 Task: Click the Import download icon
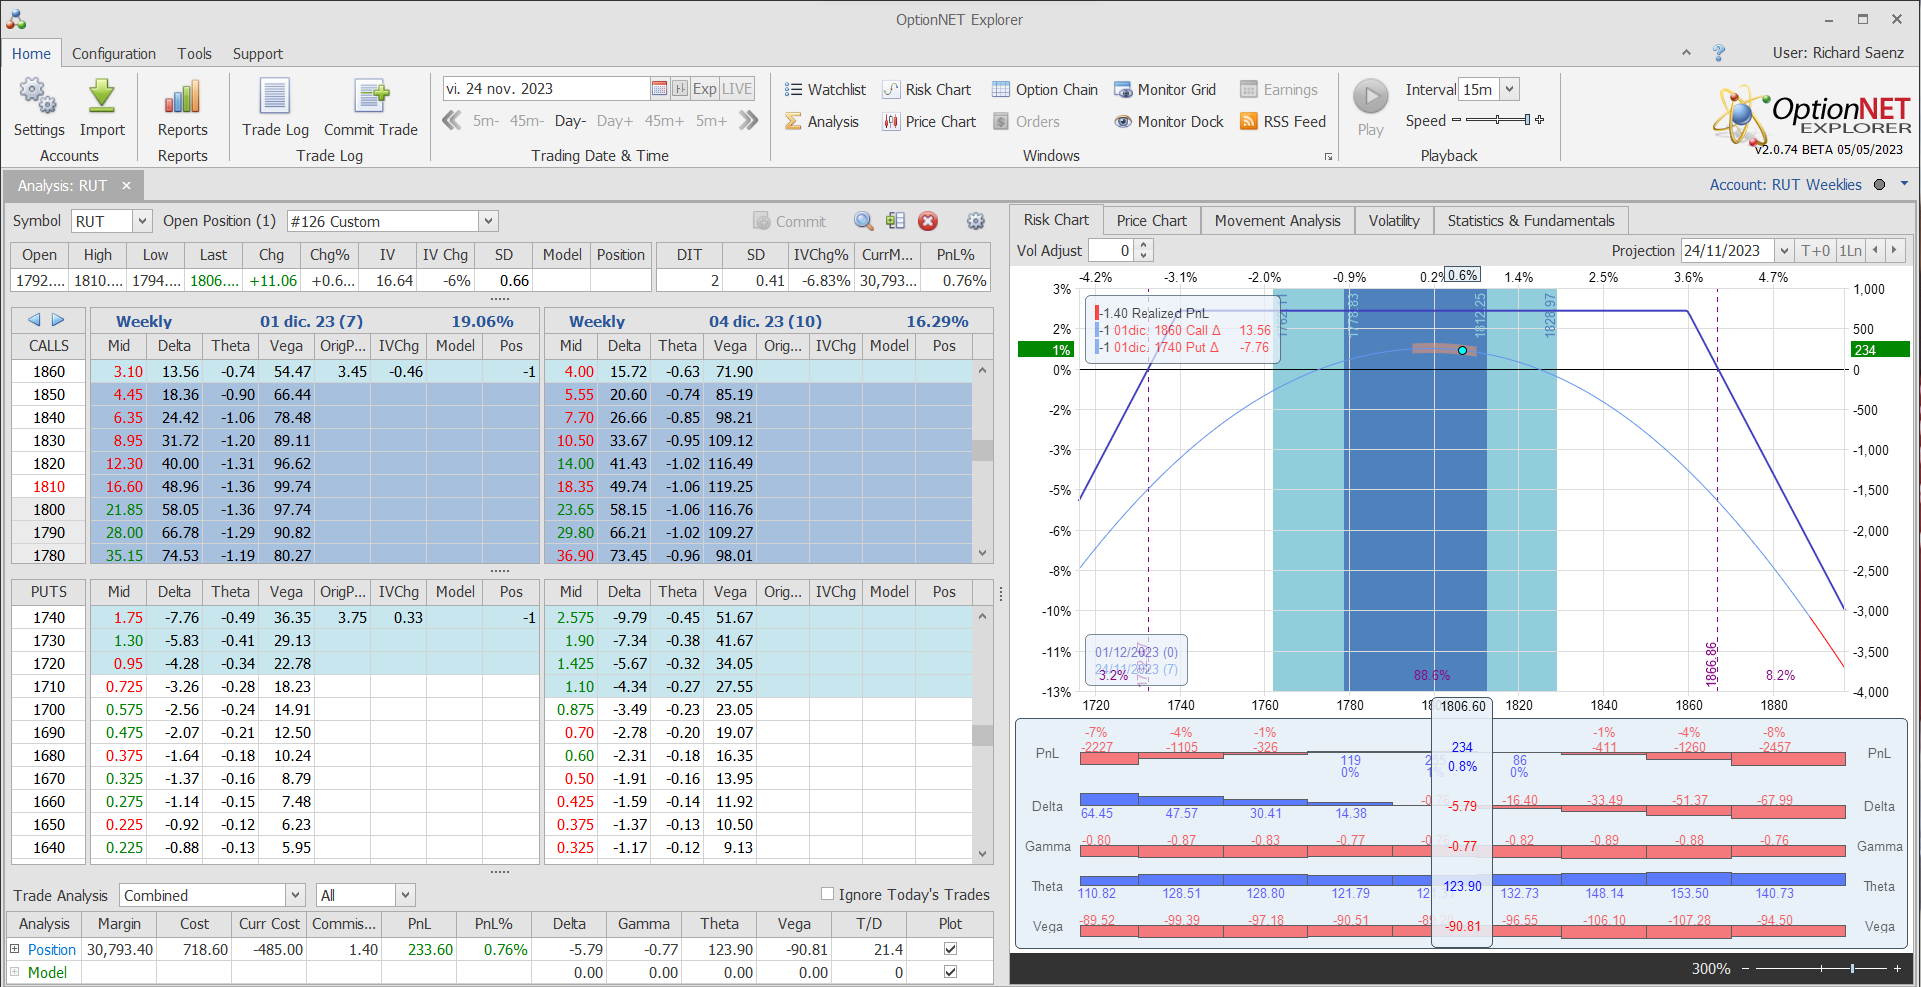click(102, 98)
